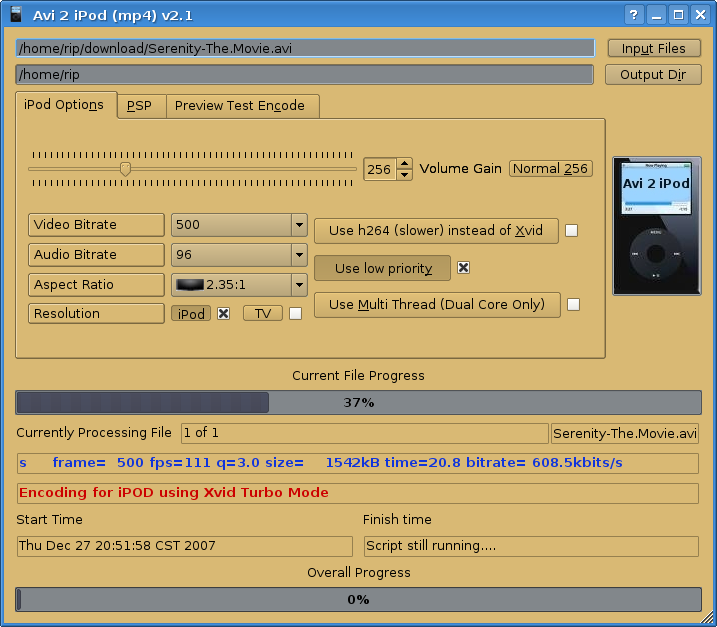This screenshot has width=717, height=627.
Task: Click the window resize grip corner
Action: point(708,618)
